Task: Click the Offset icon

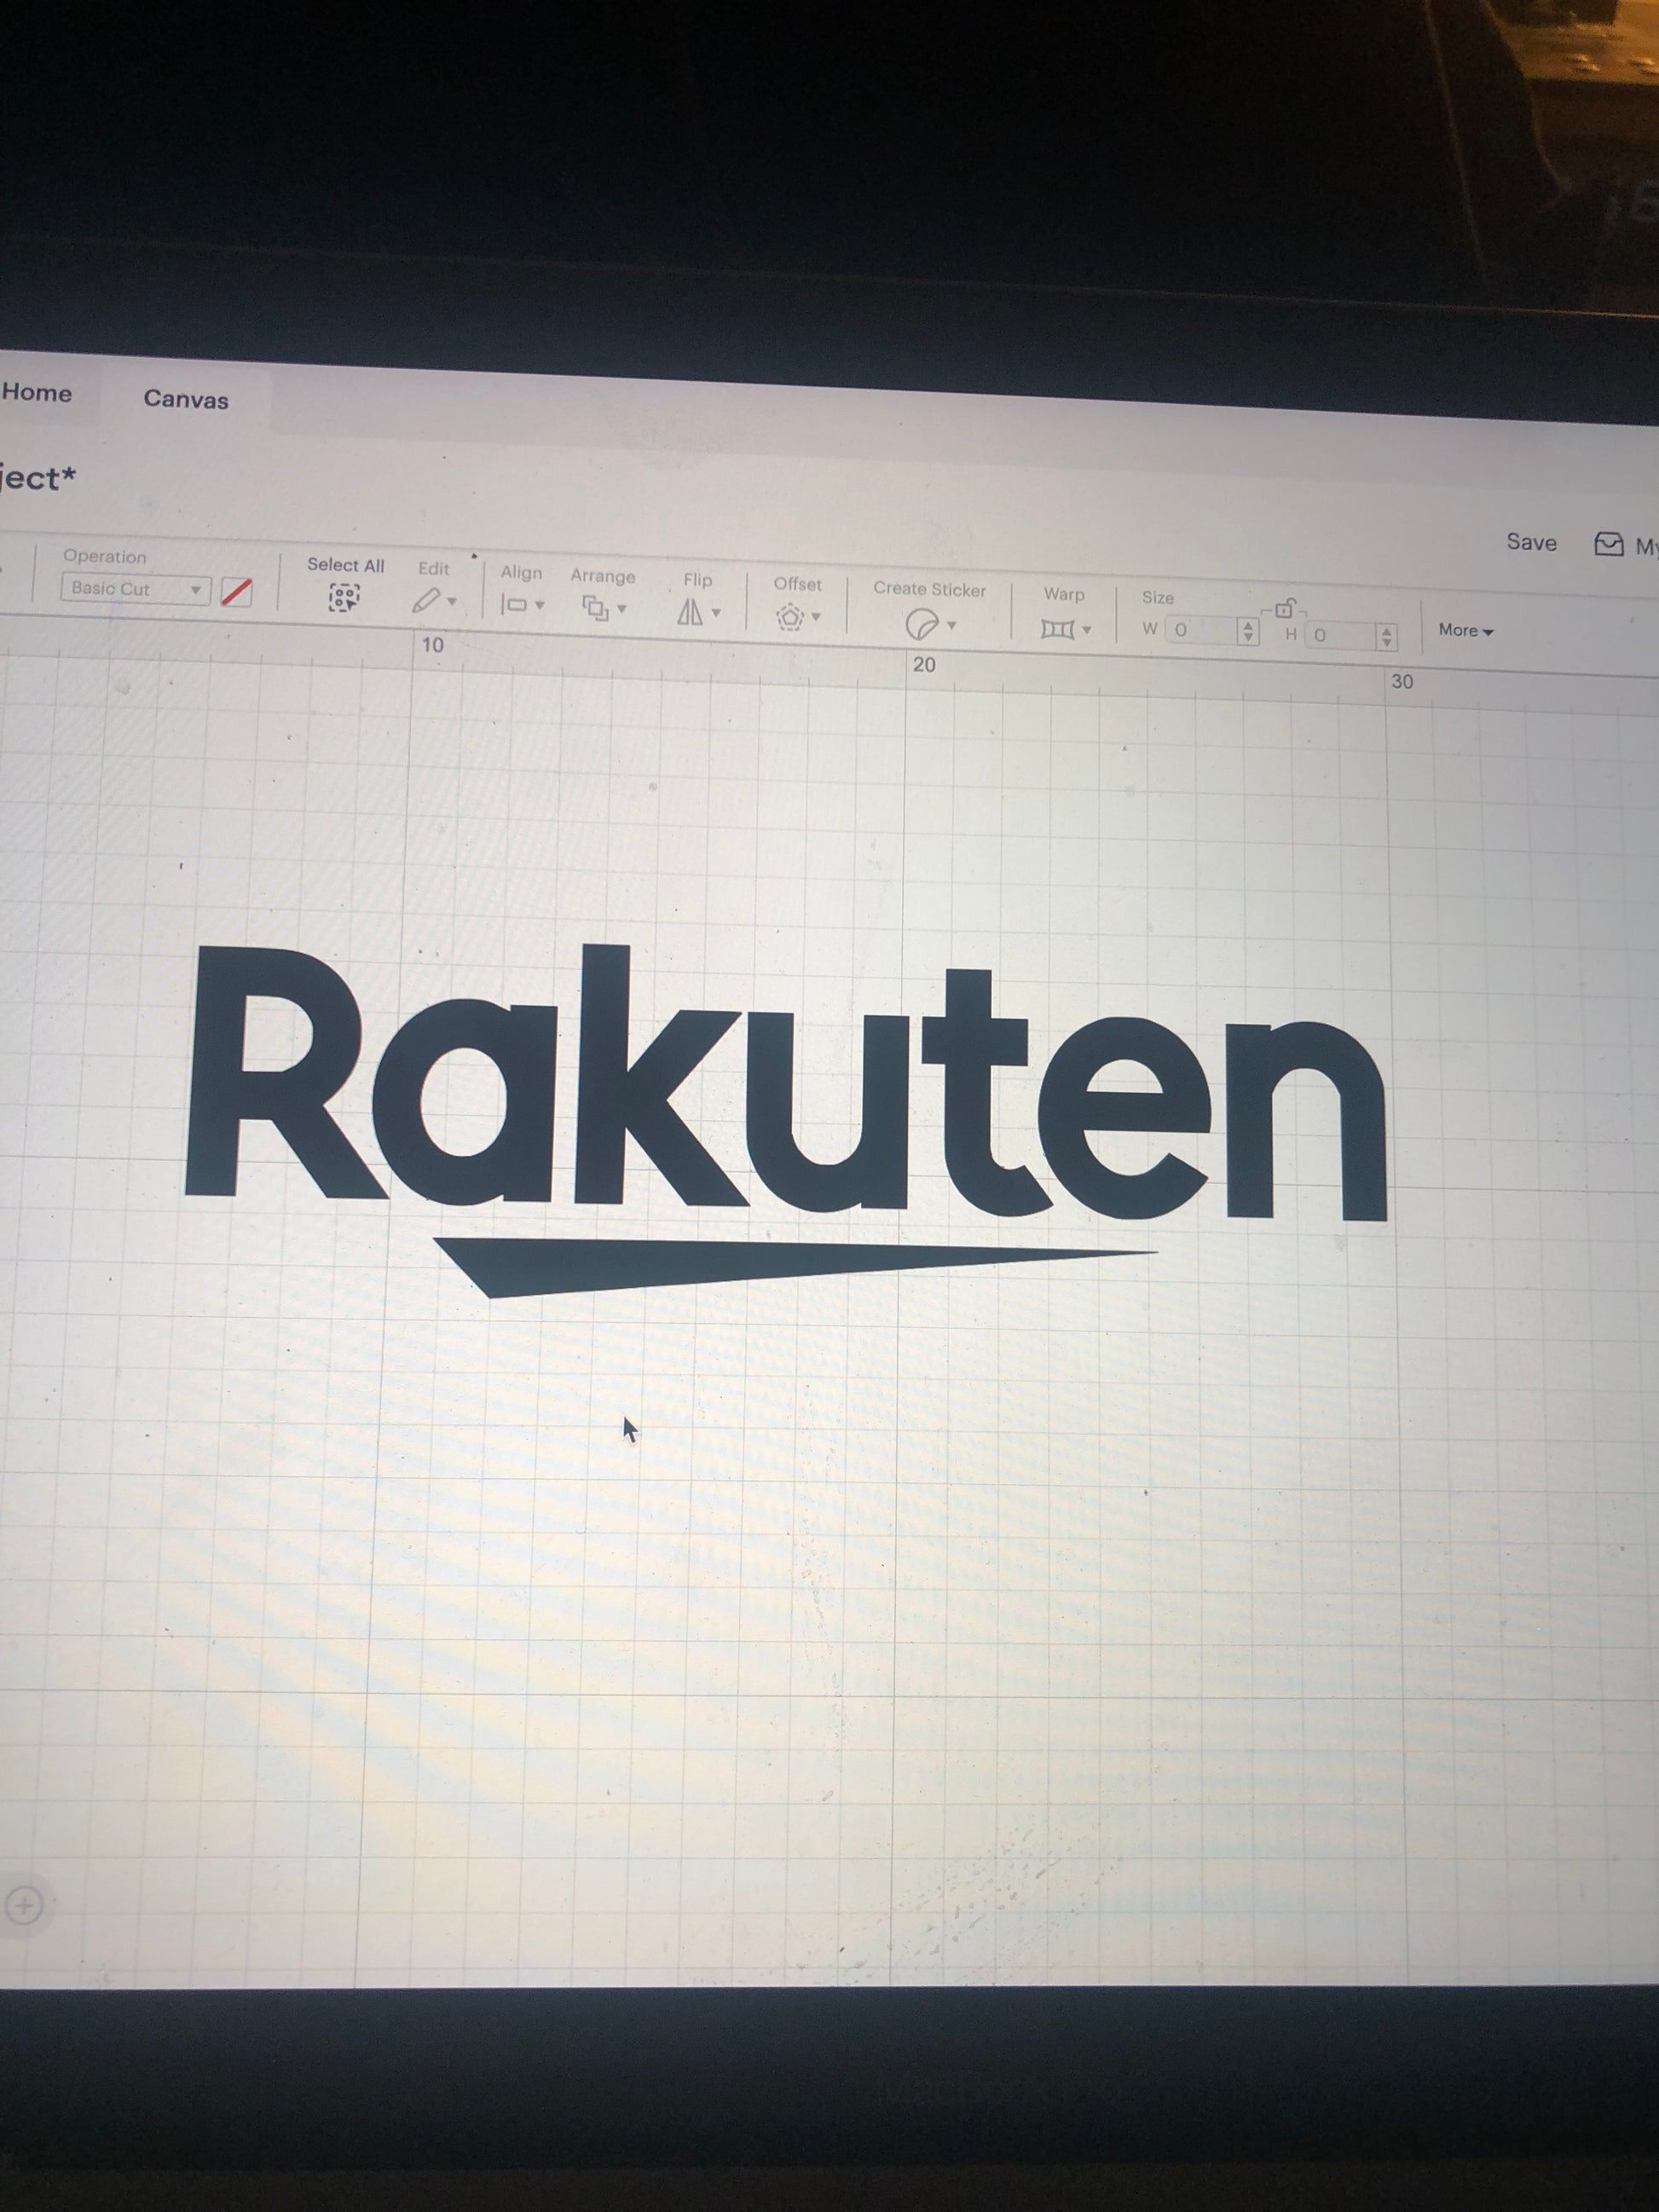Action: (790, 617)
